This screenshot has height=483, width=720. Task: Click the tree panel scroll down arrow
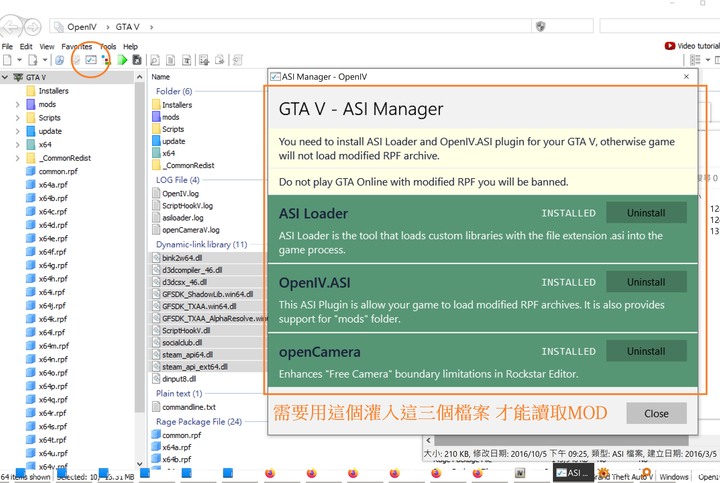click(x=140, y=464)
